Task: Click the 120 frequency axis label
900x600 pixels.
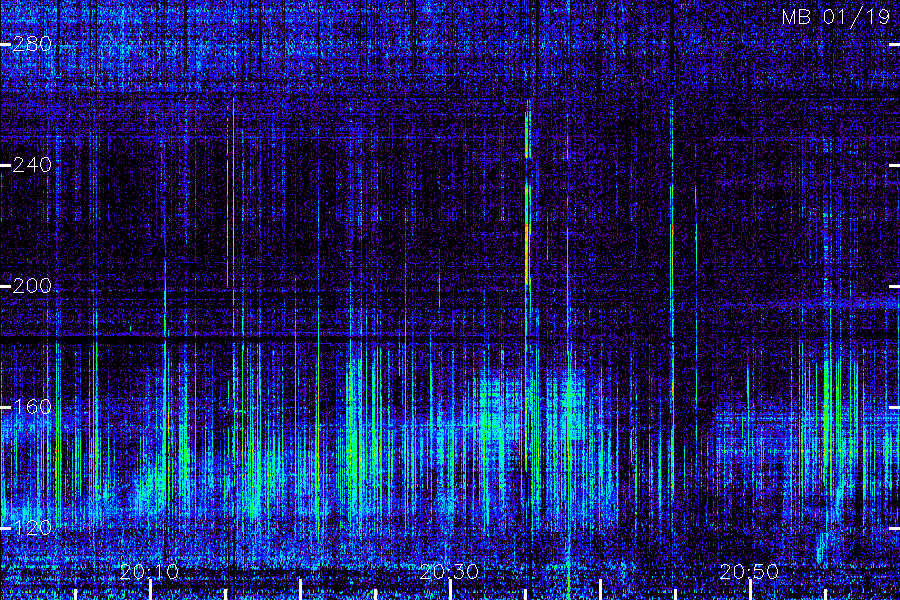Action: point(32,528)
